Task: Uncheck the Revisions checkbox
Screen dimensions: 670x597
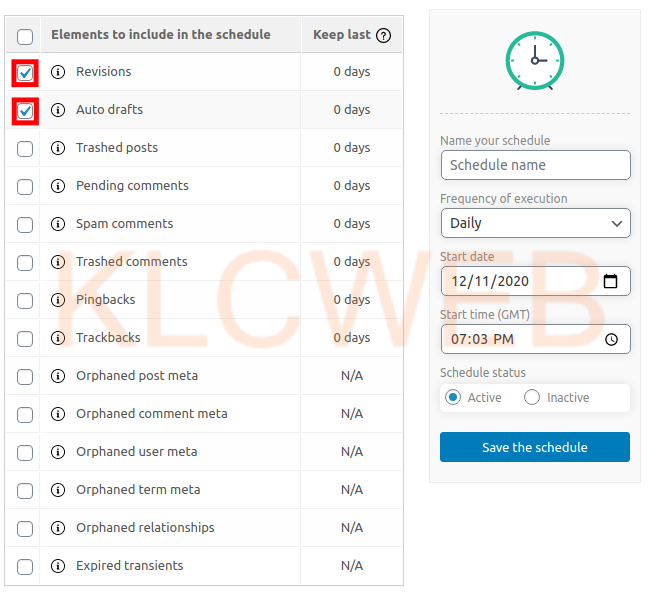Action: pos(25,73)
